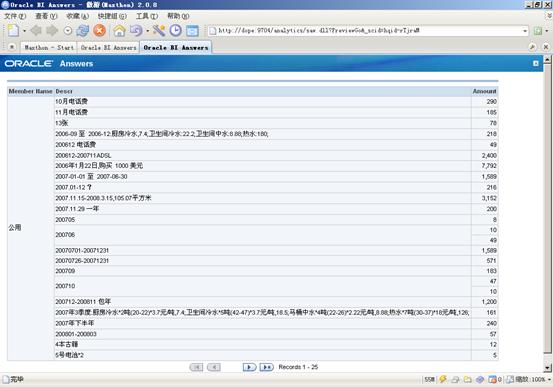553x388 pixels.
Task: Click the tools wrench icon in toolbar
Action: pos(159,31)
